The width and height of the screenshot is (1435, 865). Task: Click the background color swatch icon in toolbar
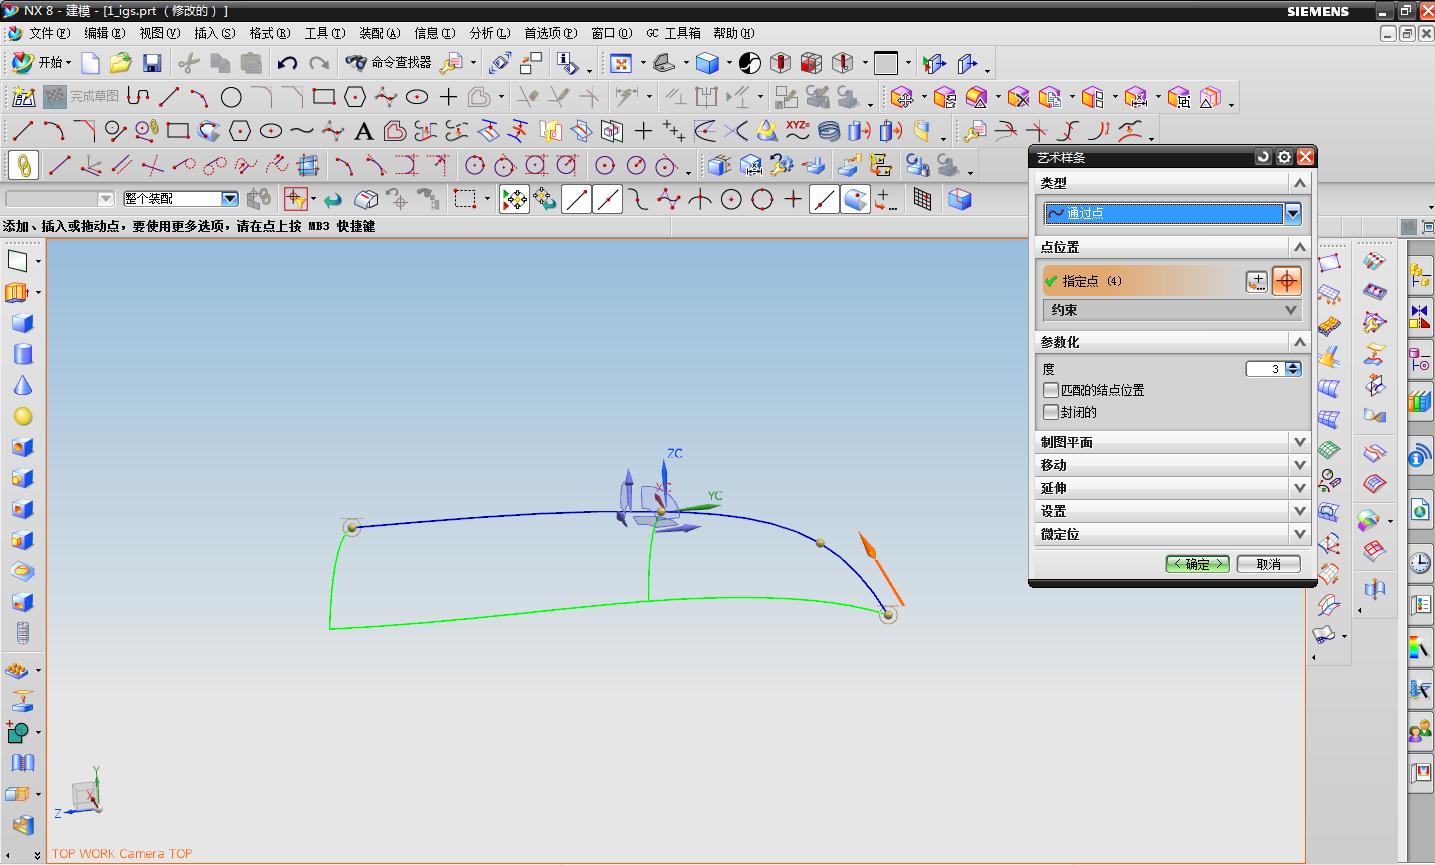[886, 63]
